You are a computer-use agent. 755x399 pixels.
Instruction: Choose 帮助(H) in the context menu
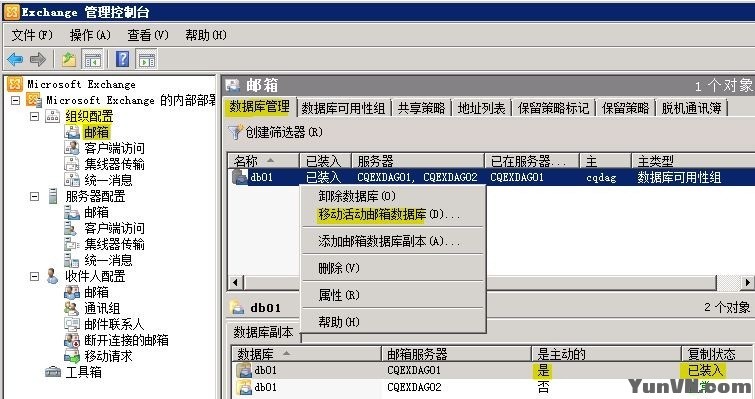coord(393,322)
